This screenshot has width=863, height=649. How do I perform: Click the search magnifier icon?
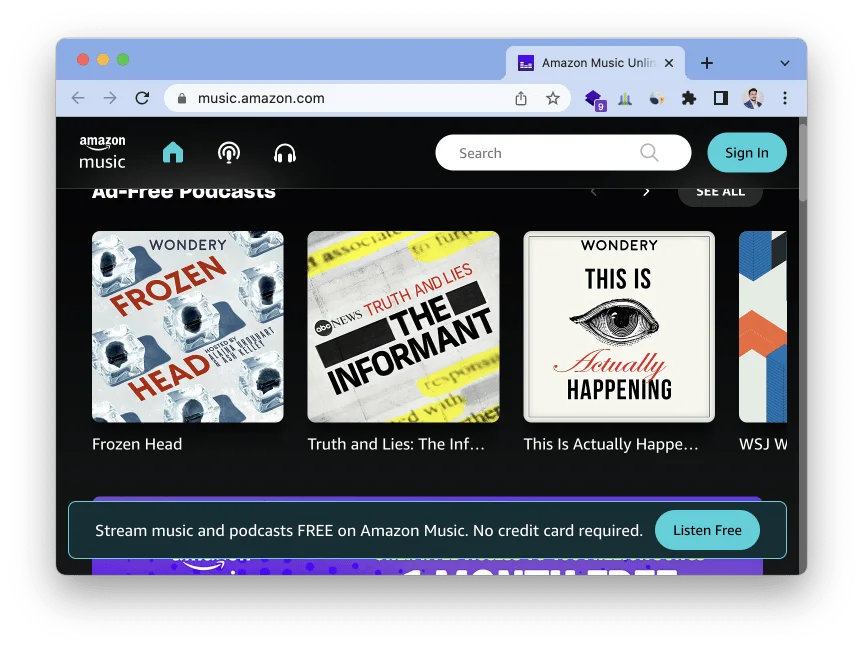[x=649, y=152]
